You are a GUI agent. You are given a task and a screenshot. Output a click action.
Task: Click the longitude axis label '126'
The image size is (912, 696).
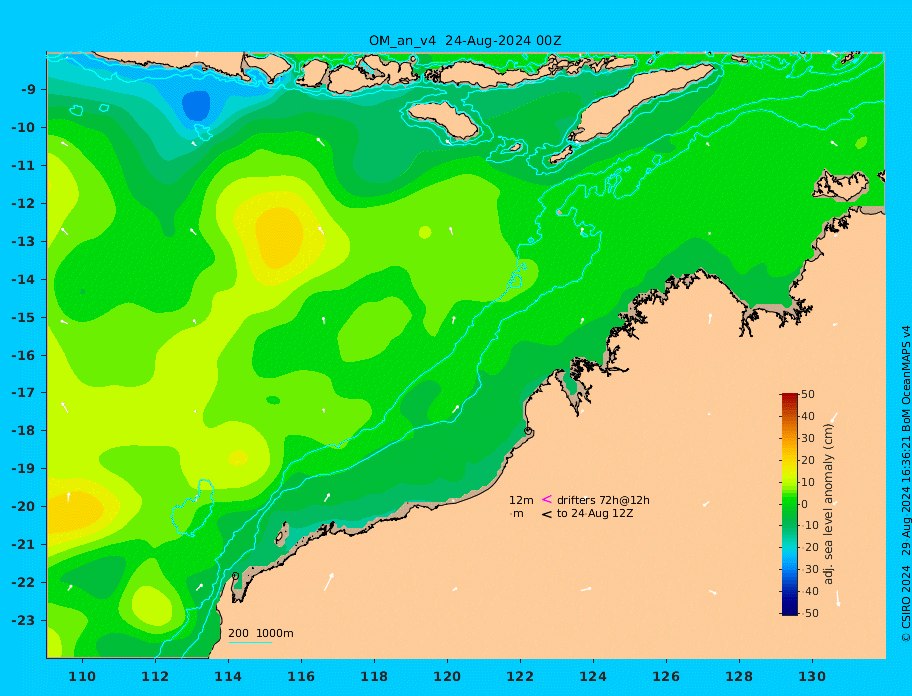666,677
